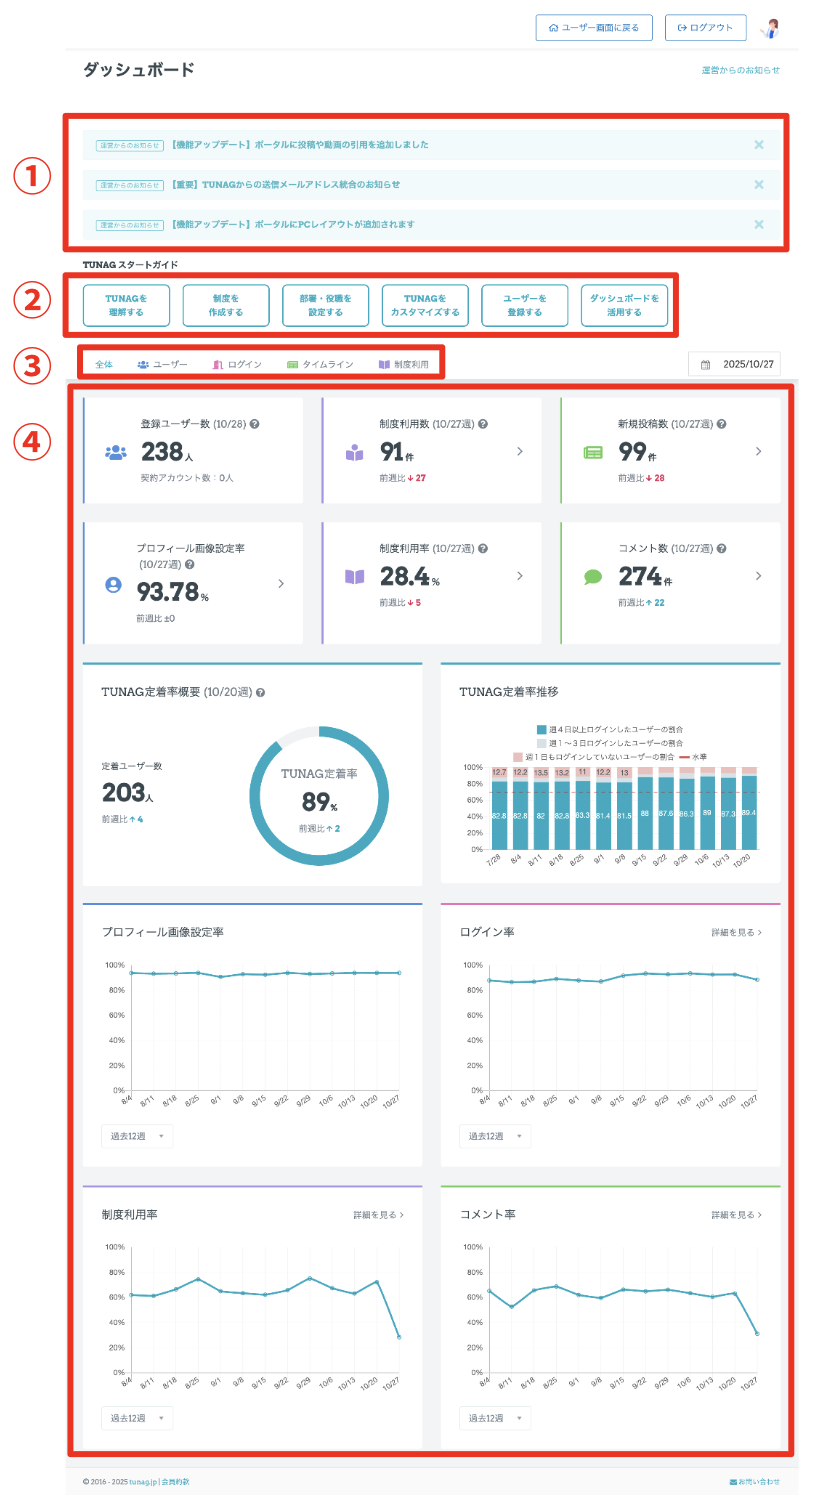Dismiss the first 機能アップデート announcement with X

click(x=759, y=145)
